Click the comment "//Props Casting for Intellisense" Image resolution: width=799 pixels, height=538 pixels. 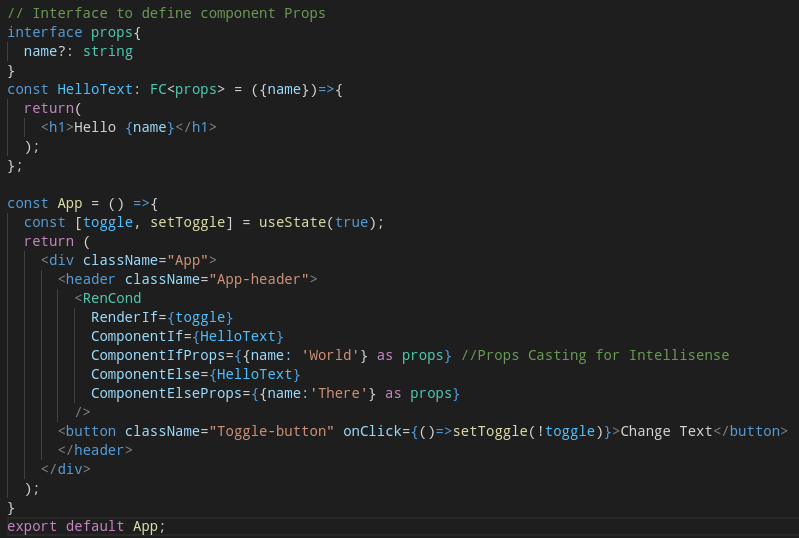point(595,355)
